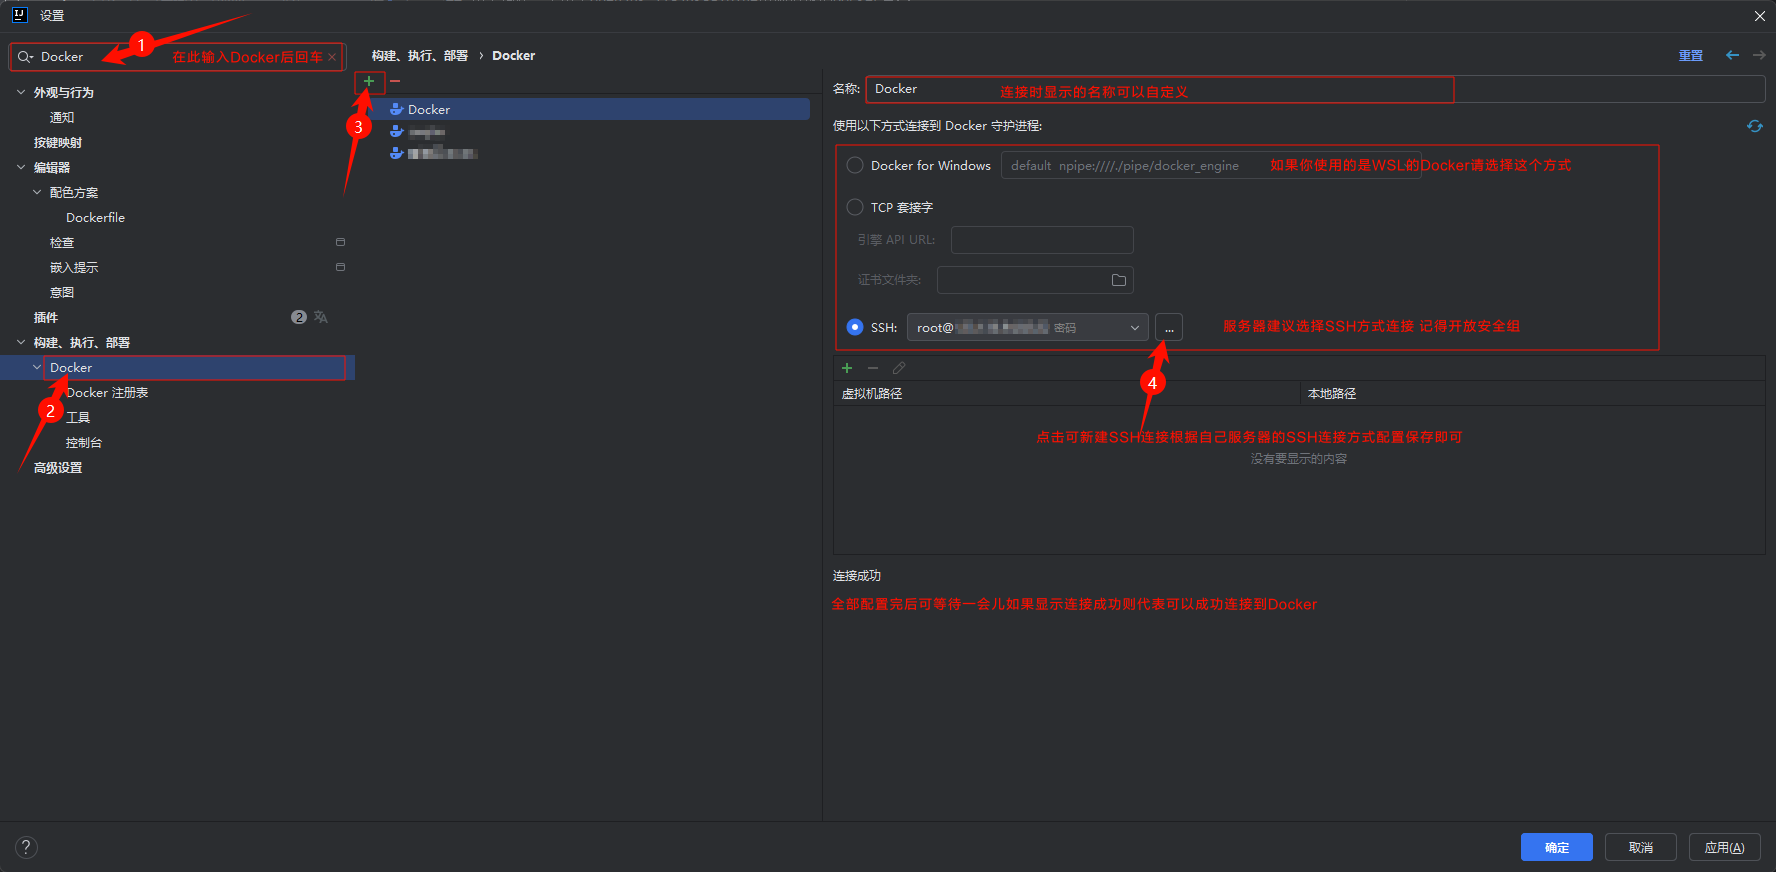Open the 插件 settings page
This screenshot has height=872, width=1776.
46,317
